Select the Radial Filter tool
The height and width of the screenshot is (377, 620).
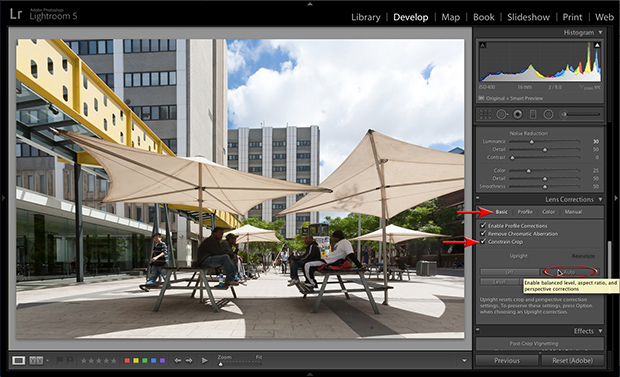[548, 115]
